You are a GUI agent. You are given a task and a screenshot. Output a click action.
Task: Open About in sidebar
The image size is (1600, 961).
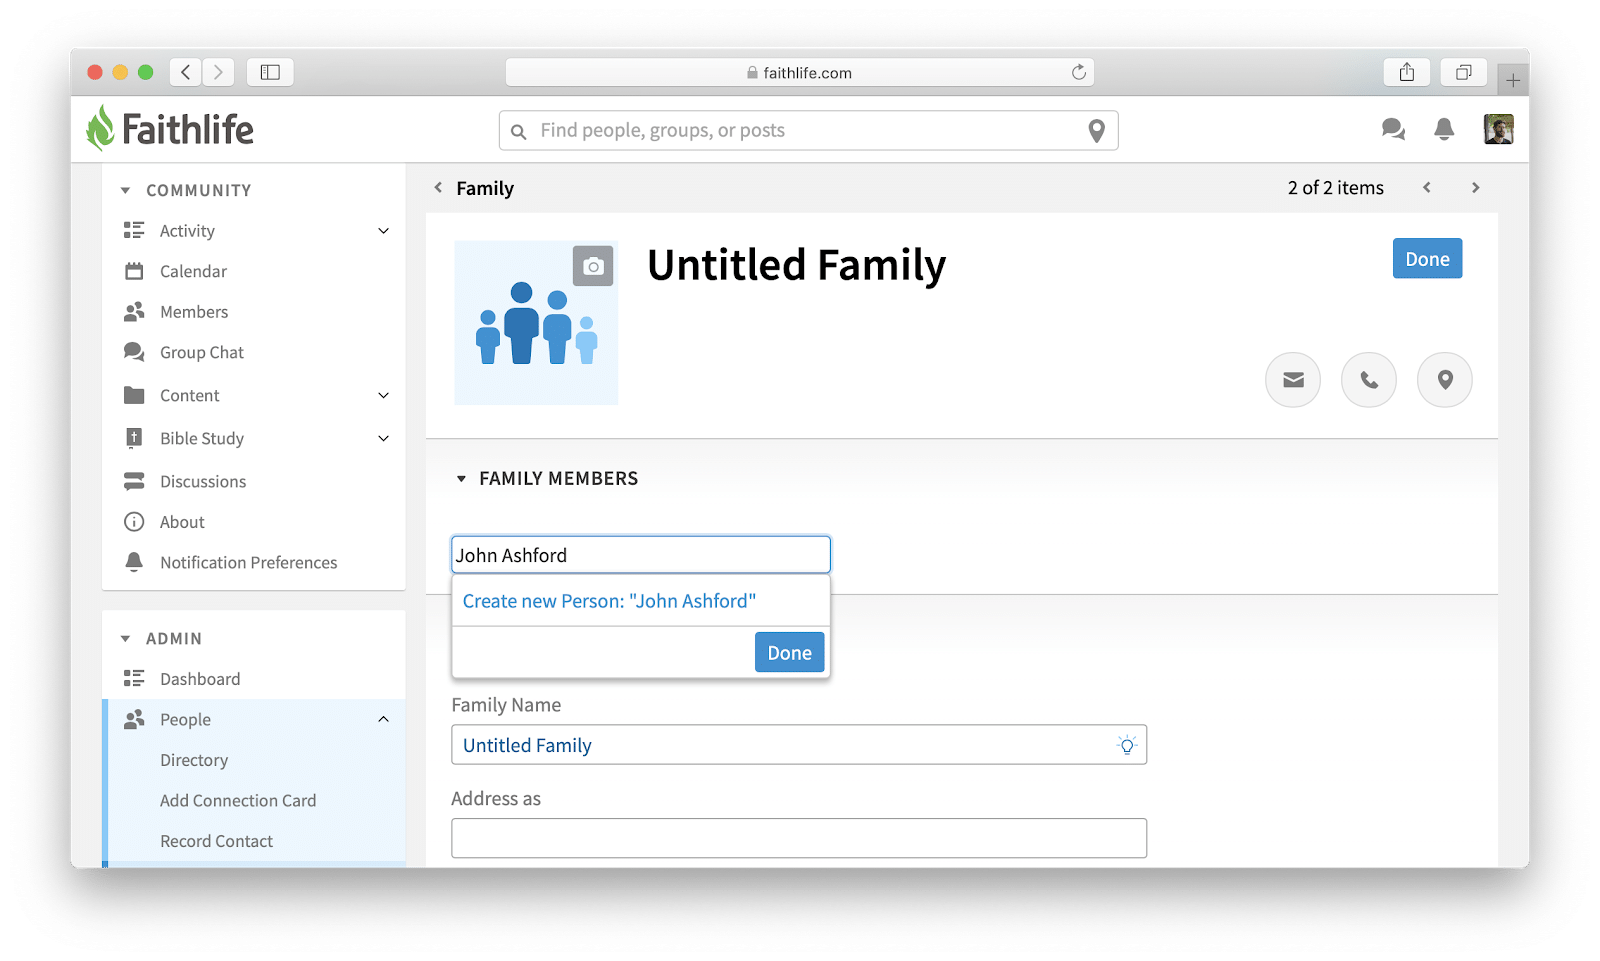pyautogui.click(x=182, y=522)
